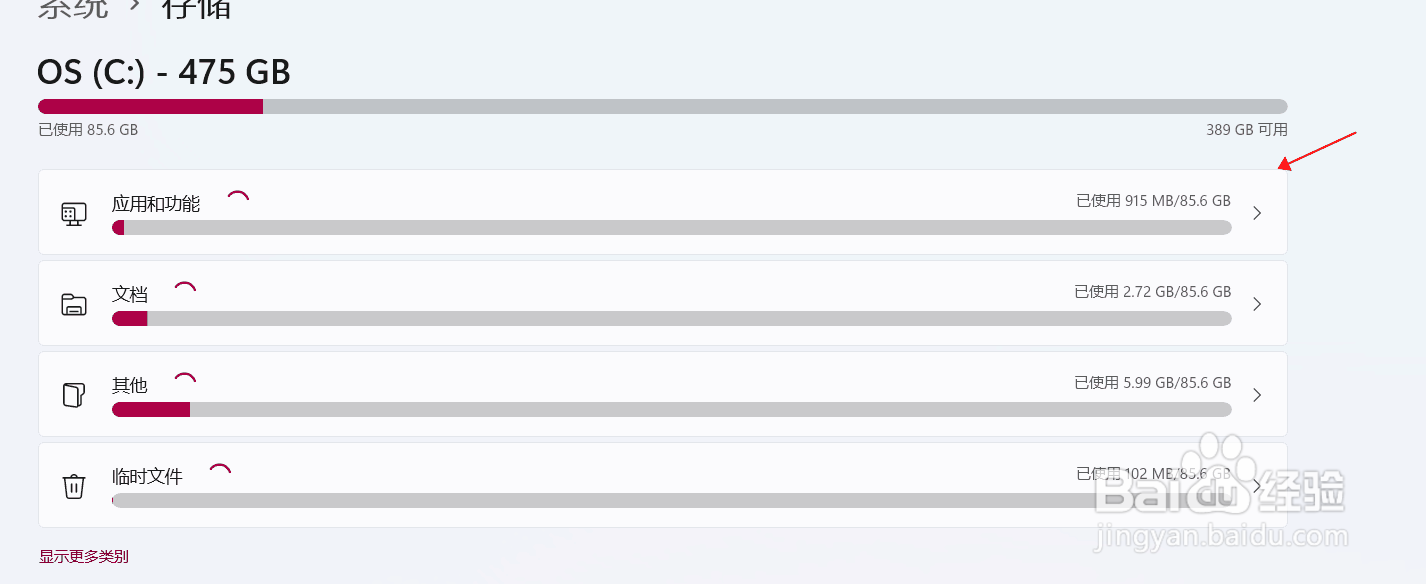Viewport: 1426px width, 584px height.
Task: Click the Apps and features monitor icon
Action: (x=73, y=213)
